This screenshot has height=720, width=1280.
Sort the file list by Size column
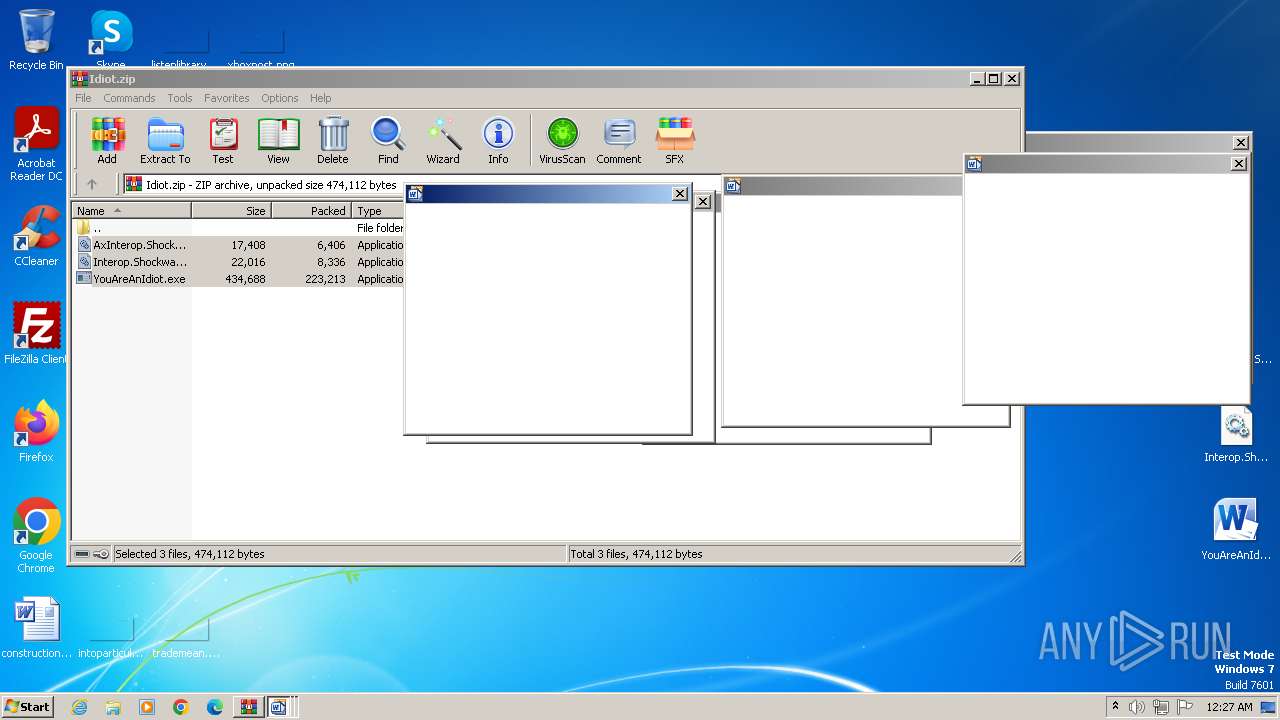pos(231,211)
